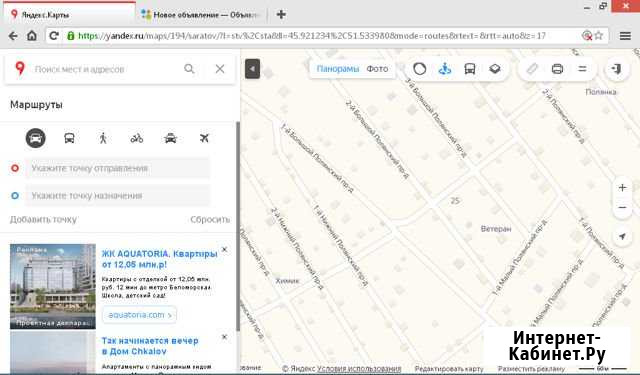Choose the bus transit route icon

click(x=69, y=138)
